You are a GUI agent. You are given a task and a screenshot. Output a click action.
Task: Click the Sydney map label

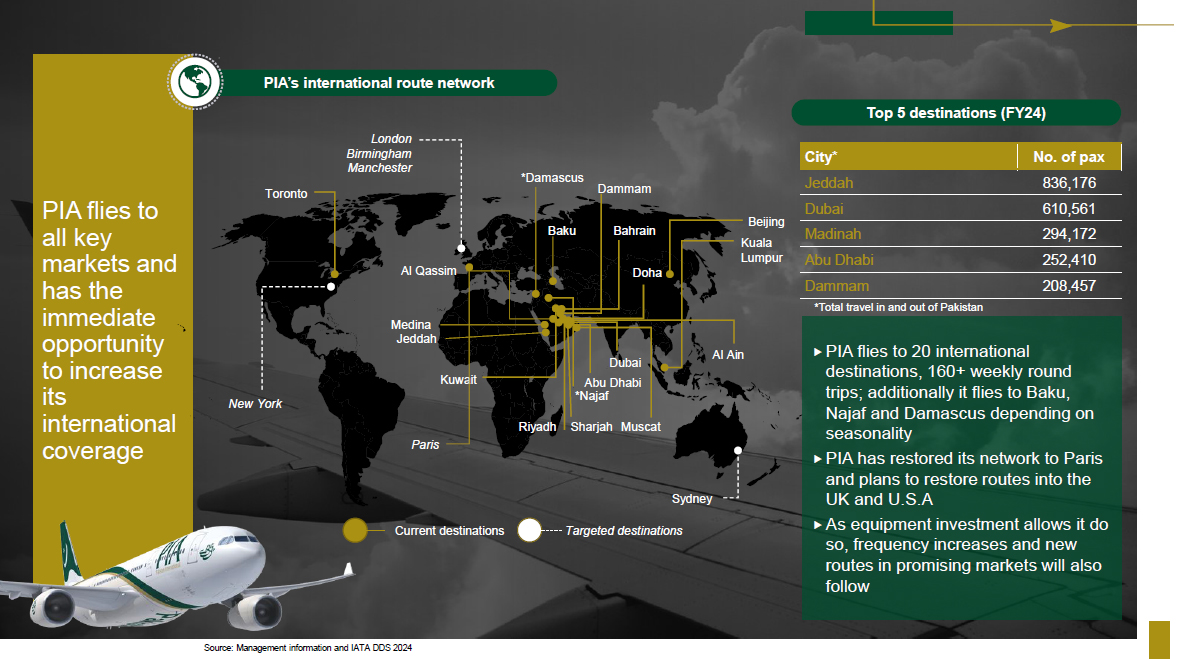coord(691,498)
